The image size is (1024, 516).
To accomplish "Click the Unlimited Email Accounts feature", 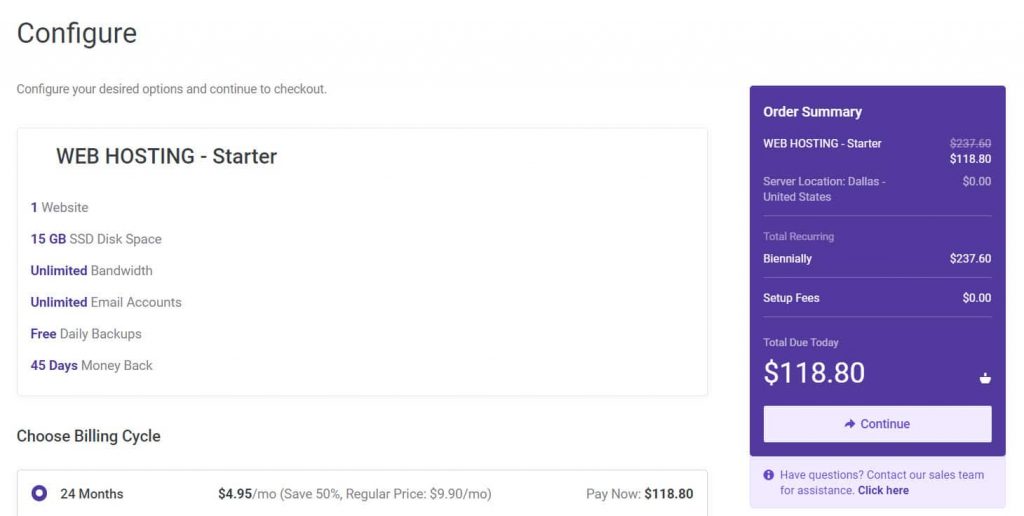I will coord(106,302).
